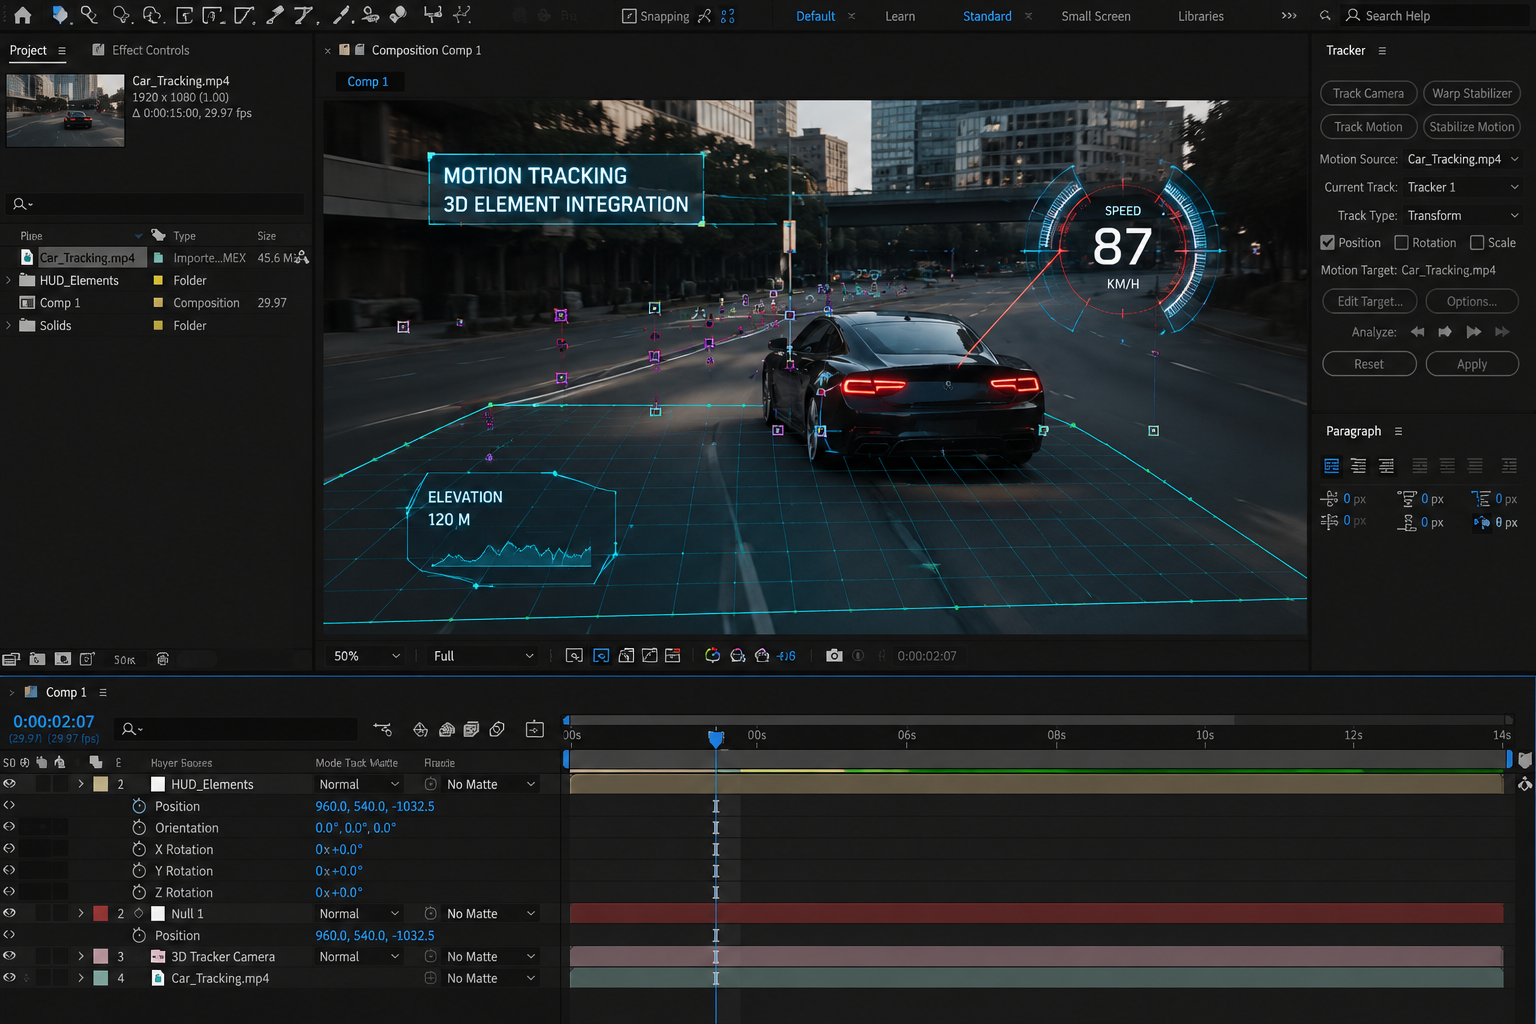This screenshot has width=1536, height=1024.
Task: Click the red label swatch of Null 1
Action: tap(101, 914)
